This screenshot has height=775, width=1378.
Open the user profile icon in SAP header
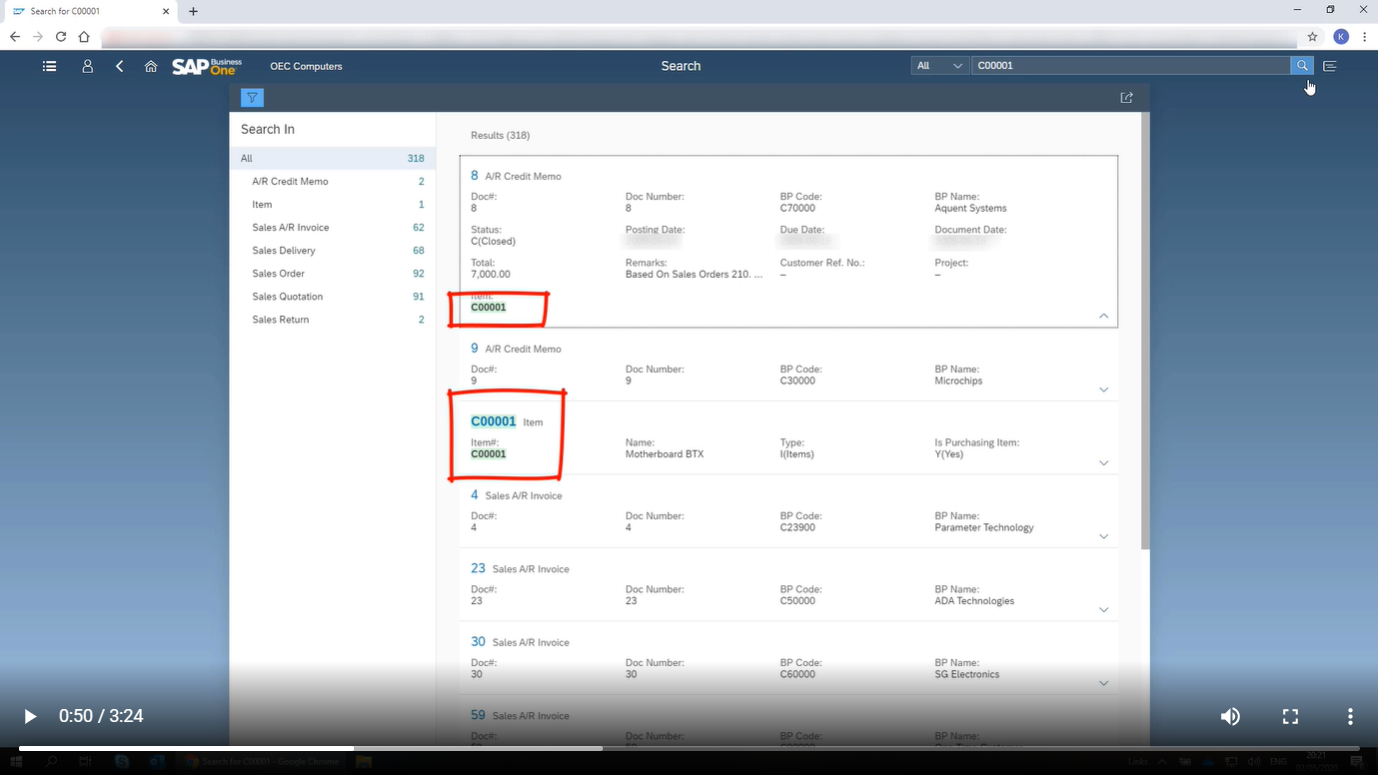pyautogui.click(x=87, y=66)
